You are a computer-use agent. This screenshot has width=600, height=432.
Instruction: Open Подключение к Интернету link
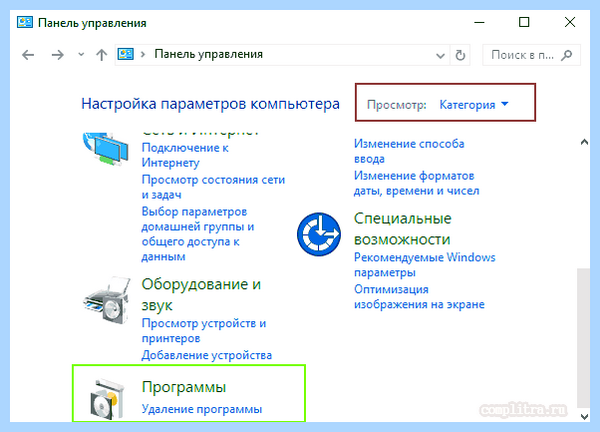click(x=185, y=155)
